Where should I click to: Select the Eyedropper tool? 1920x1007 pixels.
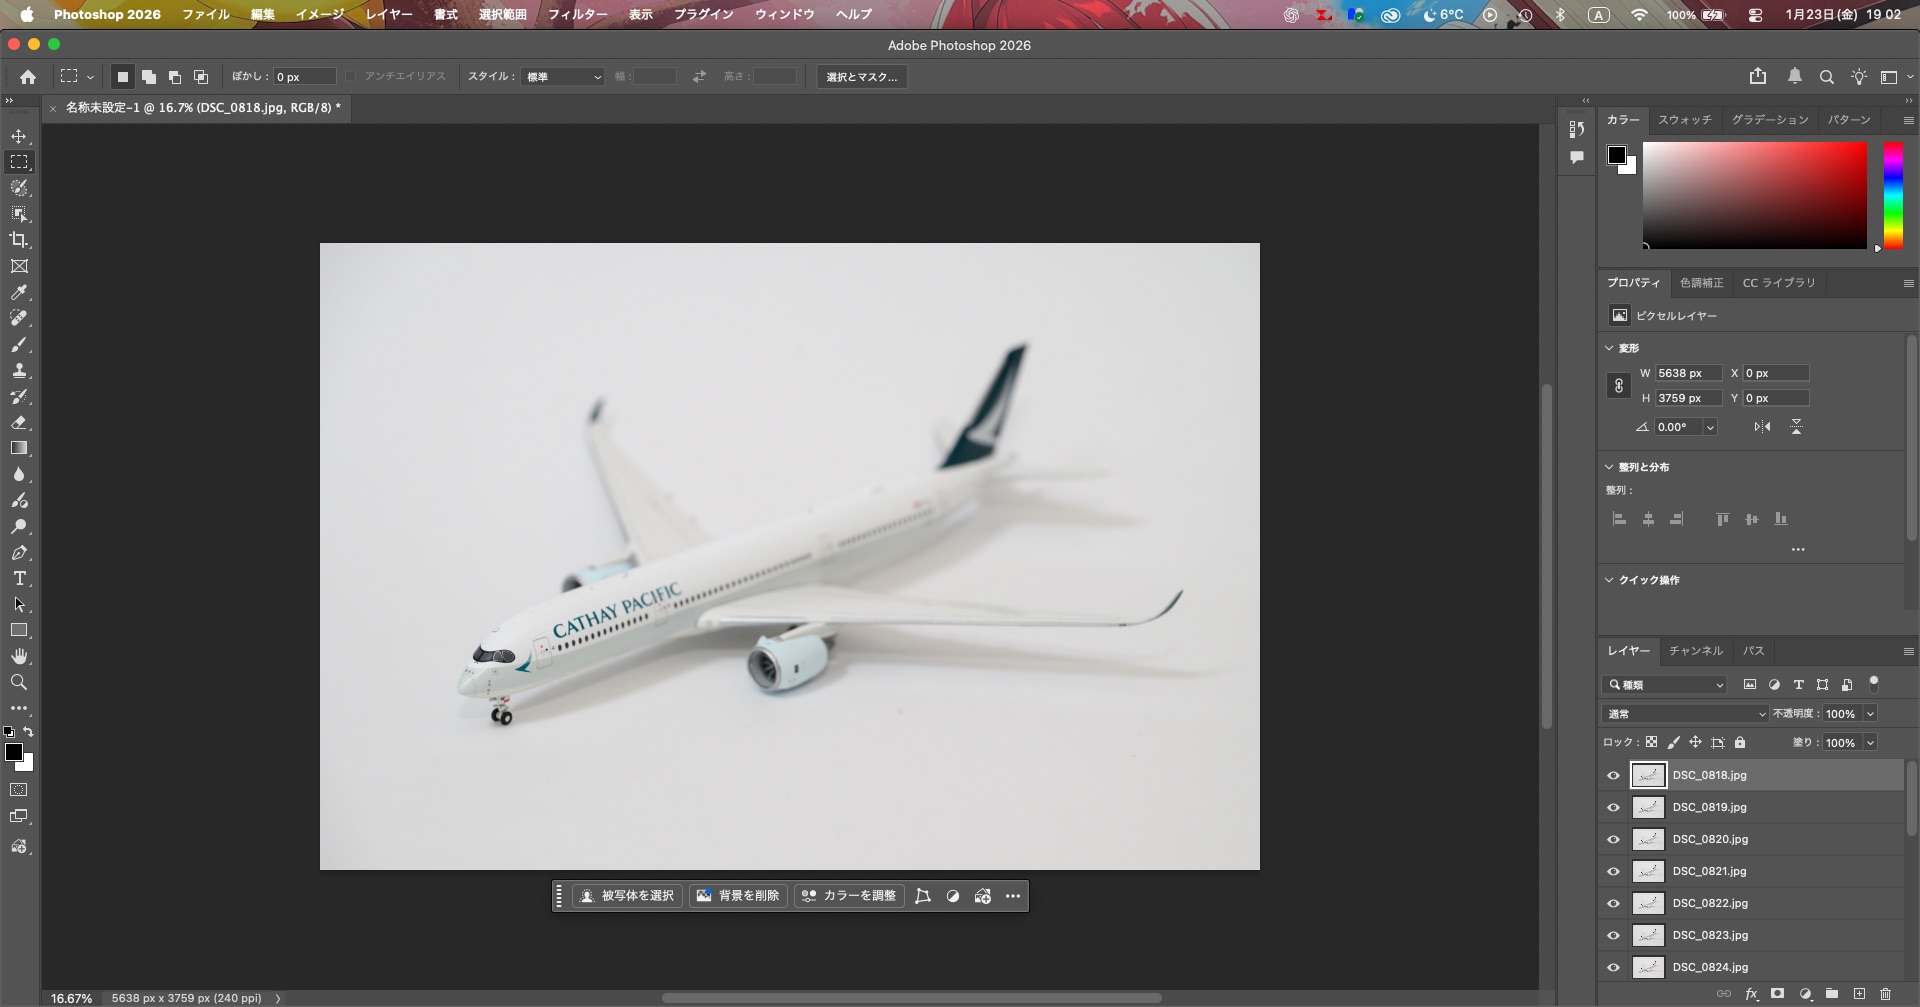[x=19, y=292]
